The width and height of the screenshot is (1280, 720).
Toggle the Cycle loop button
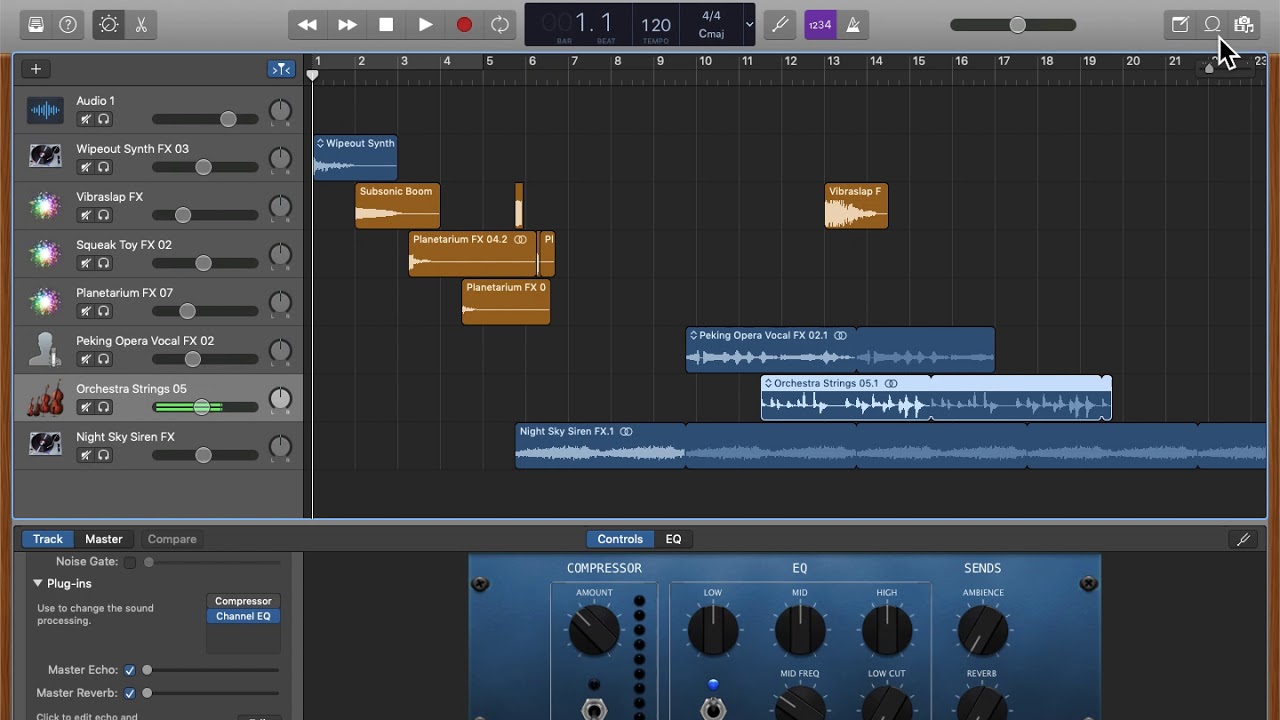pos(500,25)
